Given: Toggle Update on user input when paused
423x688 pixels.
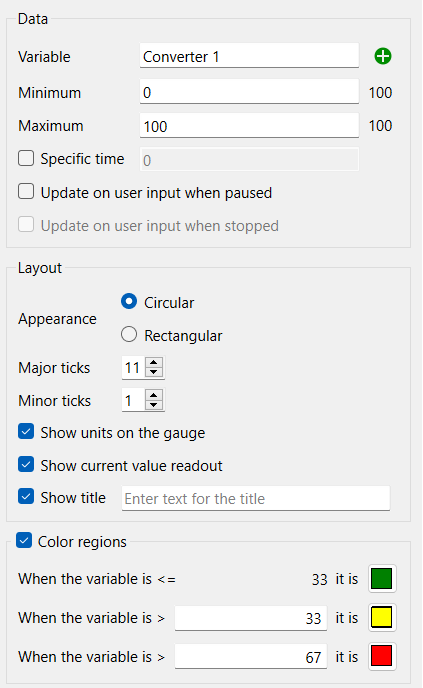Looking at the screenshot, I should point(26,191).
